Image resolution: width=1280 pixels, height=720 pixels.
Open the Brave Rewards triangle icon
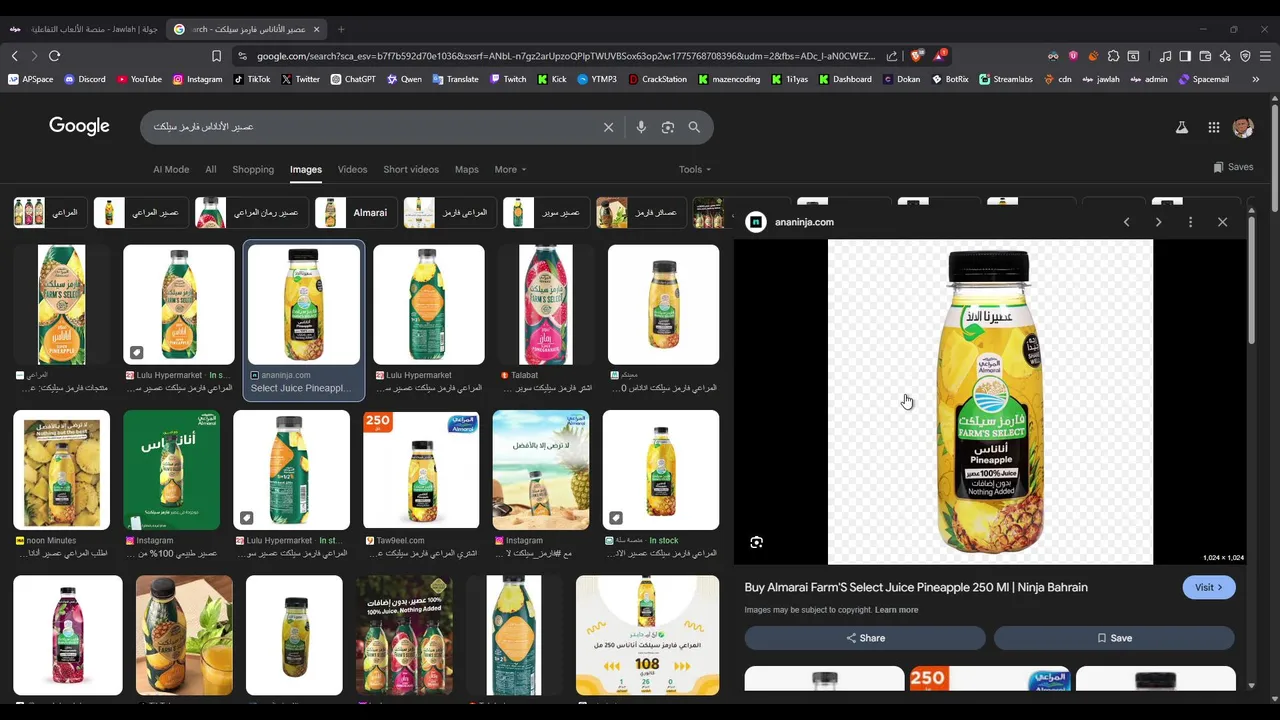(x=940, y=56)
